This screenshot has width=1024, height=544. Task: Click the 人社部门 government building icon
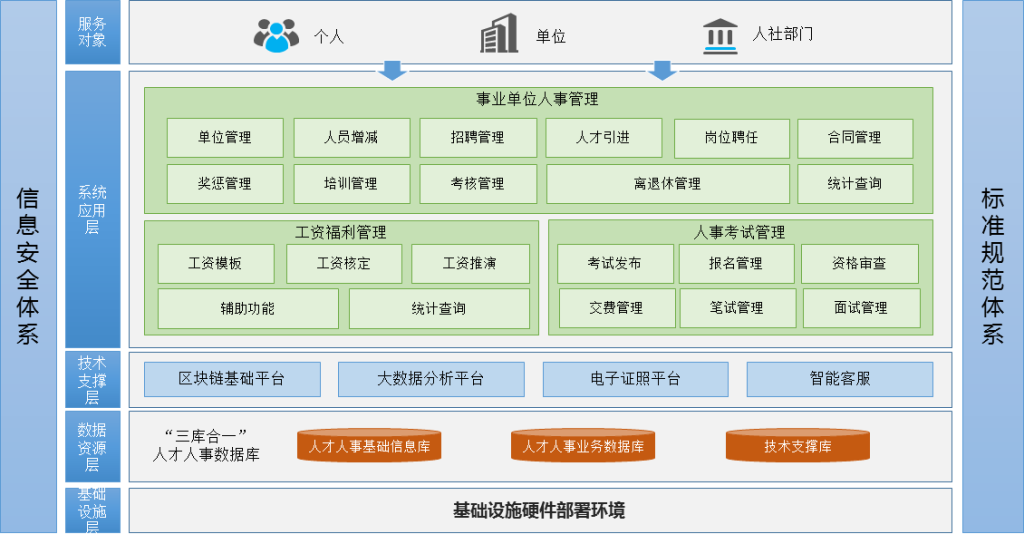click(x=720, y=35)
